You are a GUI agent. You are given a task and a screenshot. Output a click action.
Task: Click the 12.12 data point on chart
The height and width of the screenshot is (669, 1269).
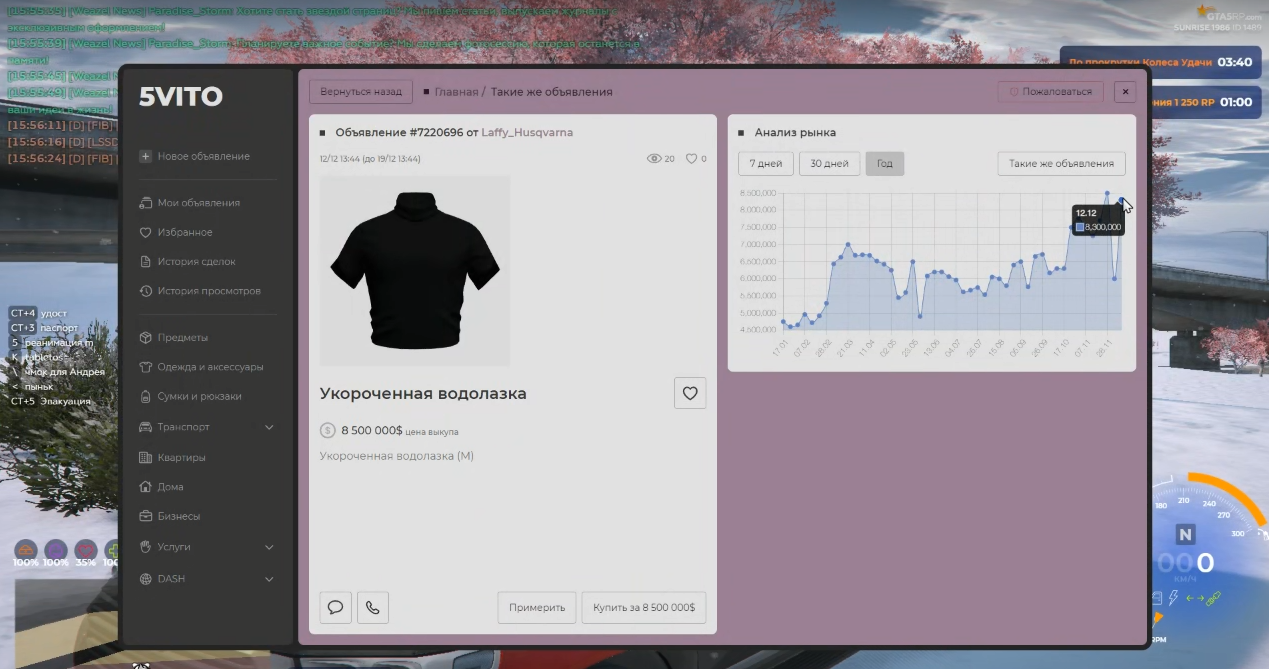pyautogui.click(x=1121, y=200)
